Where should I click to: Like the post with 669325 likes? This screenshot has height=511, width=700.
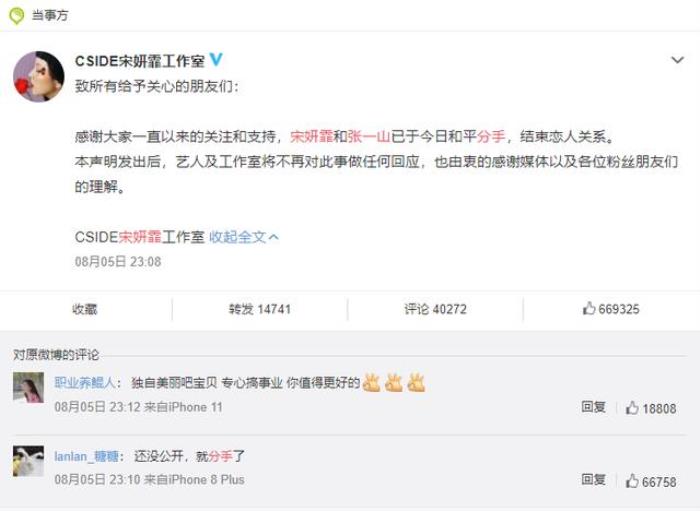(611, 310)
